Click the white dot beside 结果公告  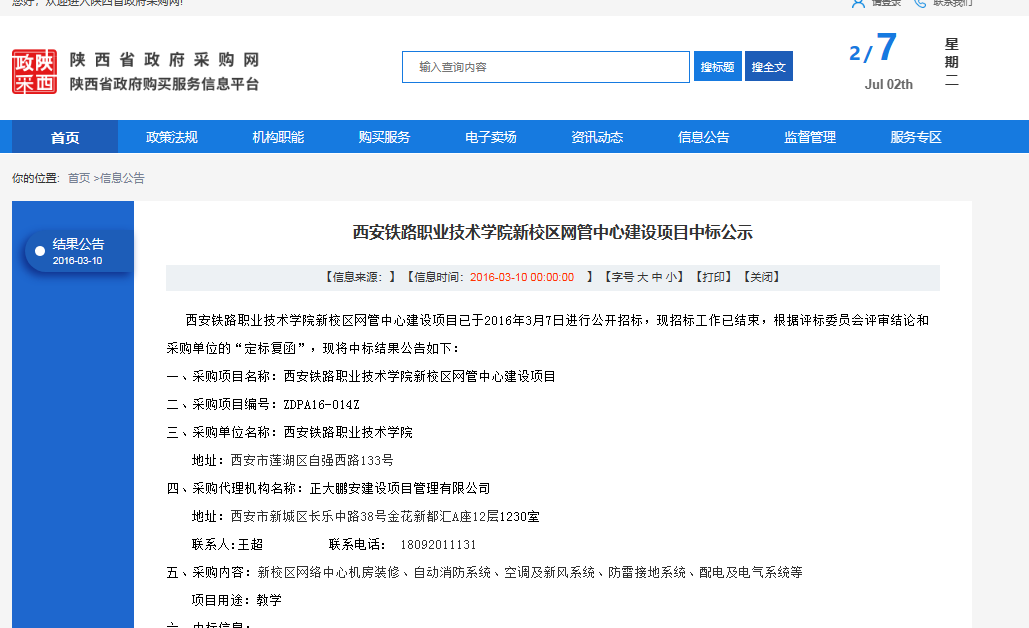coord(40,251)
